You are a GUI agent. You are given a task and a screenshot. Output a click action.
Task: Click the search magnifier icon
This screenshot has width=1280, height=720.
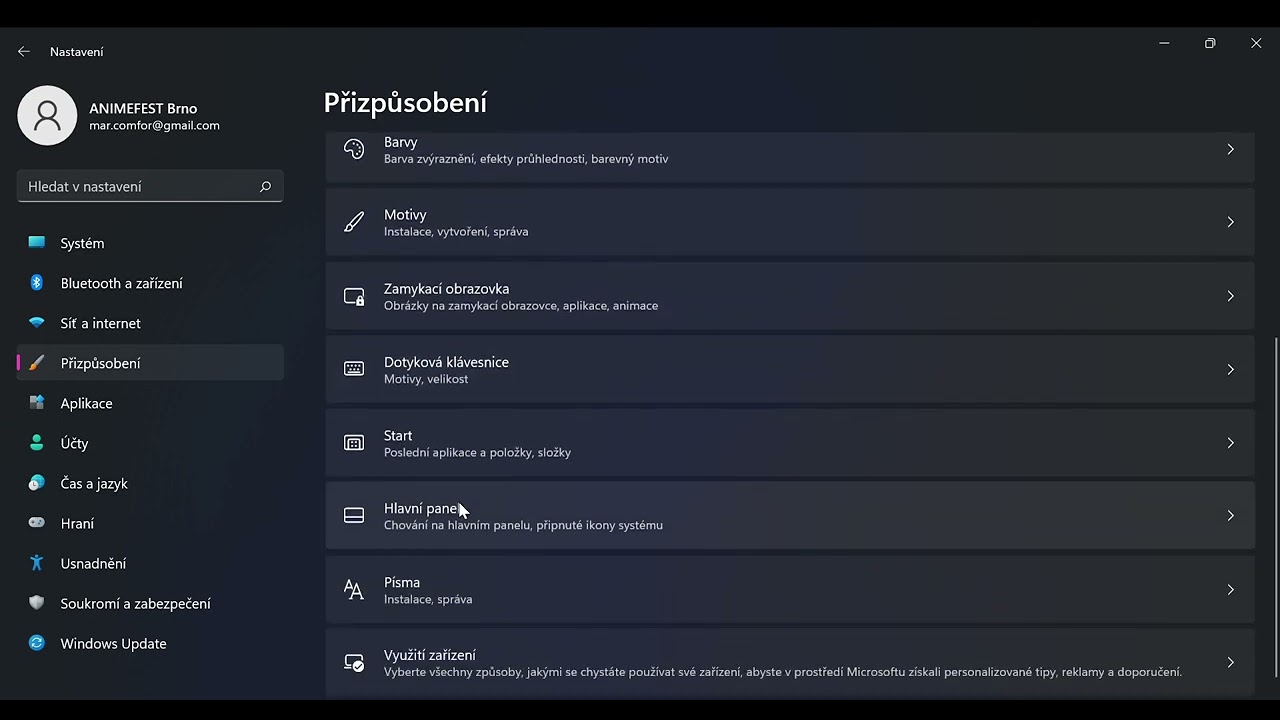tap(265, 186)
